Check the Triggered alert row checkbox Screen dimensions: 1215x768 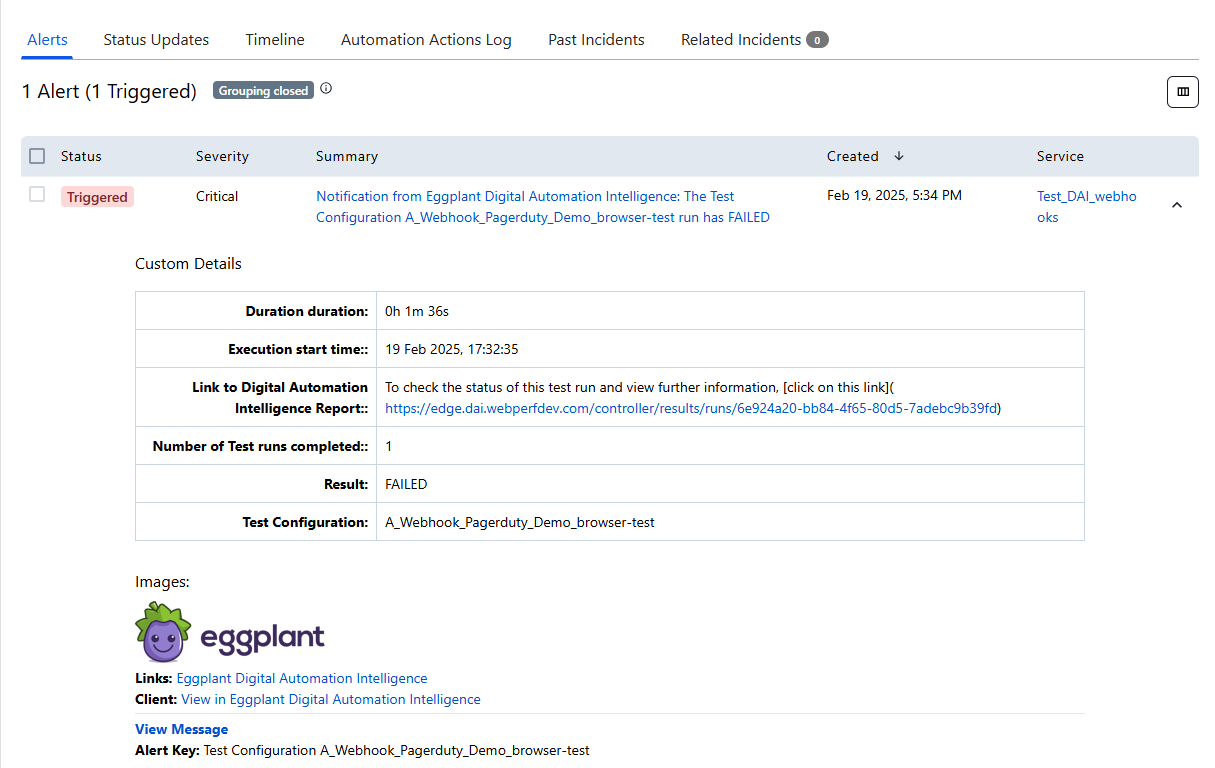[37, 195]
